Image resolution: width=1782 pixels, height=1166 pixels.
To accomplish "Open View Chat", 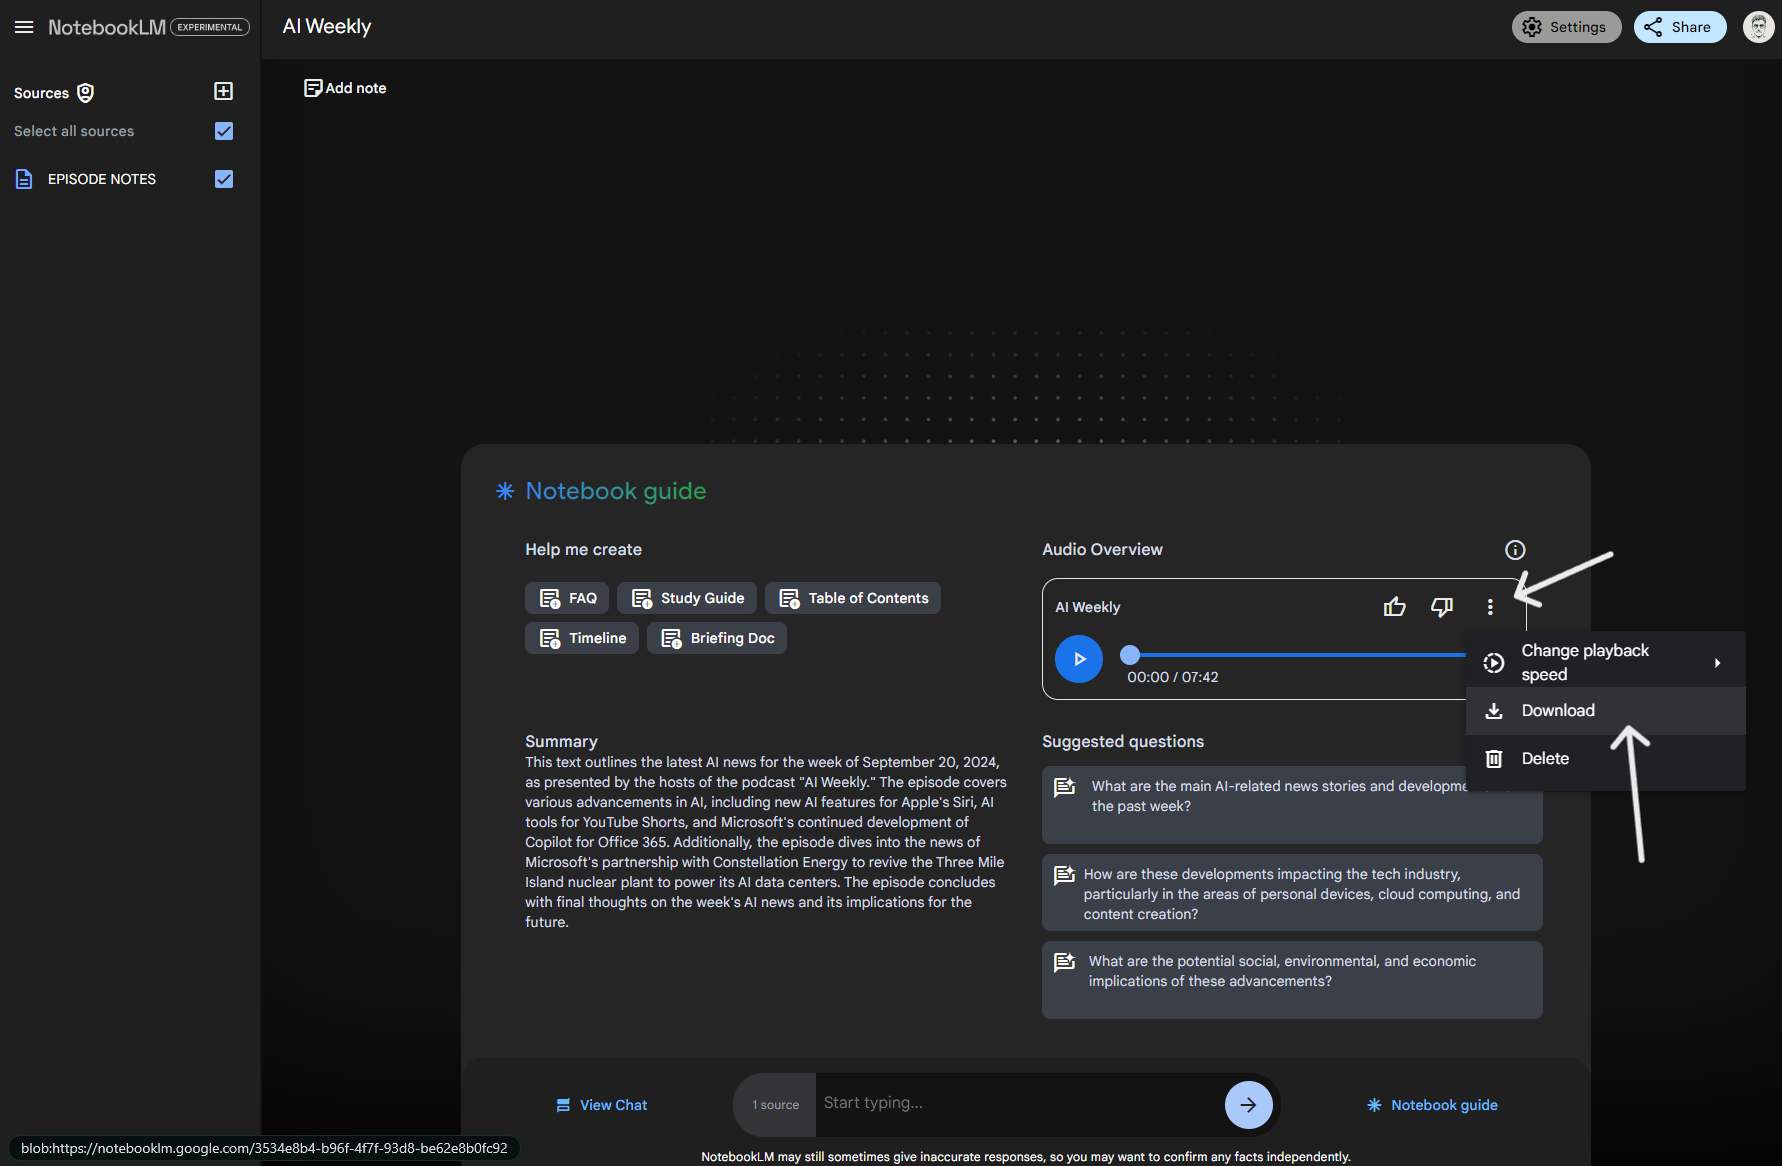I will (x=602, y=1105).
